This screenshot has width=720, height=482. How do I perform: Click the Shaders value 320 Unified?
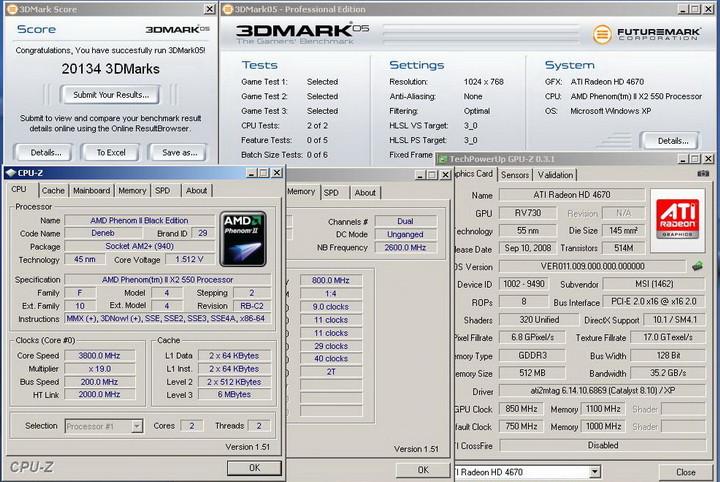(x=539, y=319)
